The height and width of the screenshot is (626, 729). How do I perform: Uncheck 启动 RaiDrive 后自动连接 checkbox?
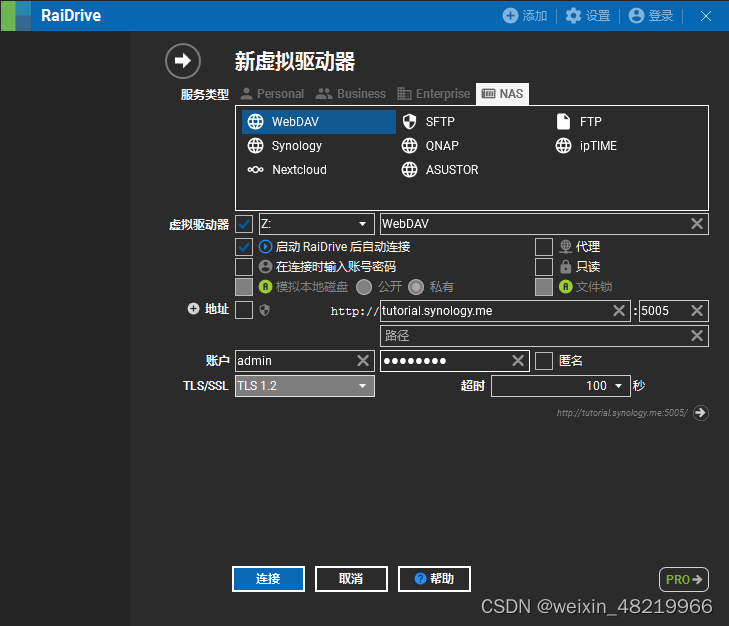pos(244,246)
